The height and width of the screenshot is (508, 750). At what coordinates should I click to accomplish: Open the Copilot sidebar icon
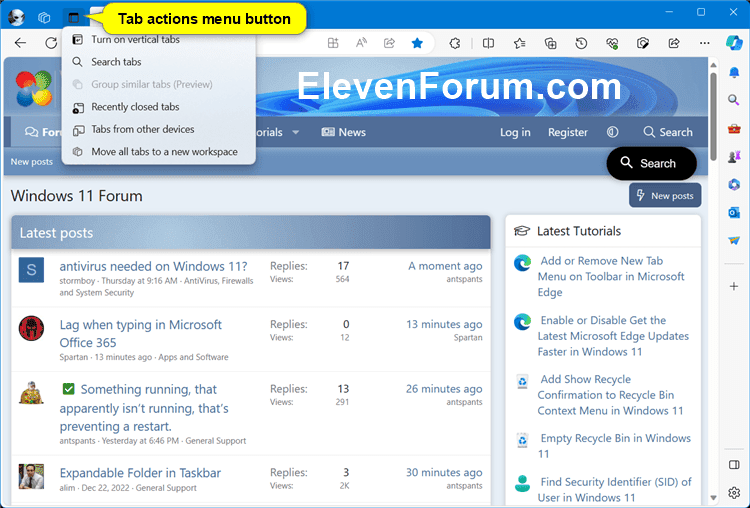[734, 43]
